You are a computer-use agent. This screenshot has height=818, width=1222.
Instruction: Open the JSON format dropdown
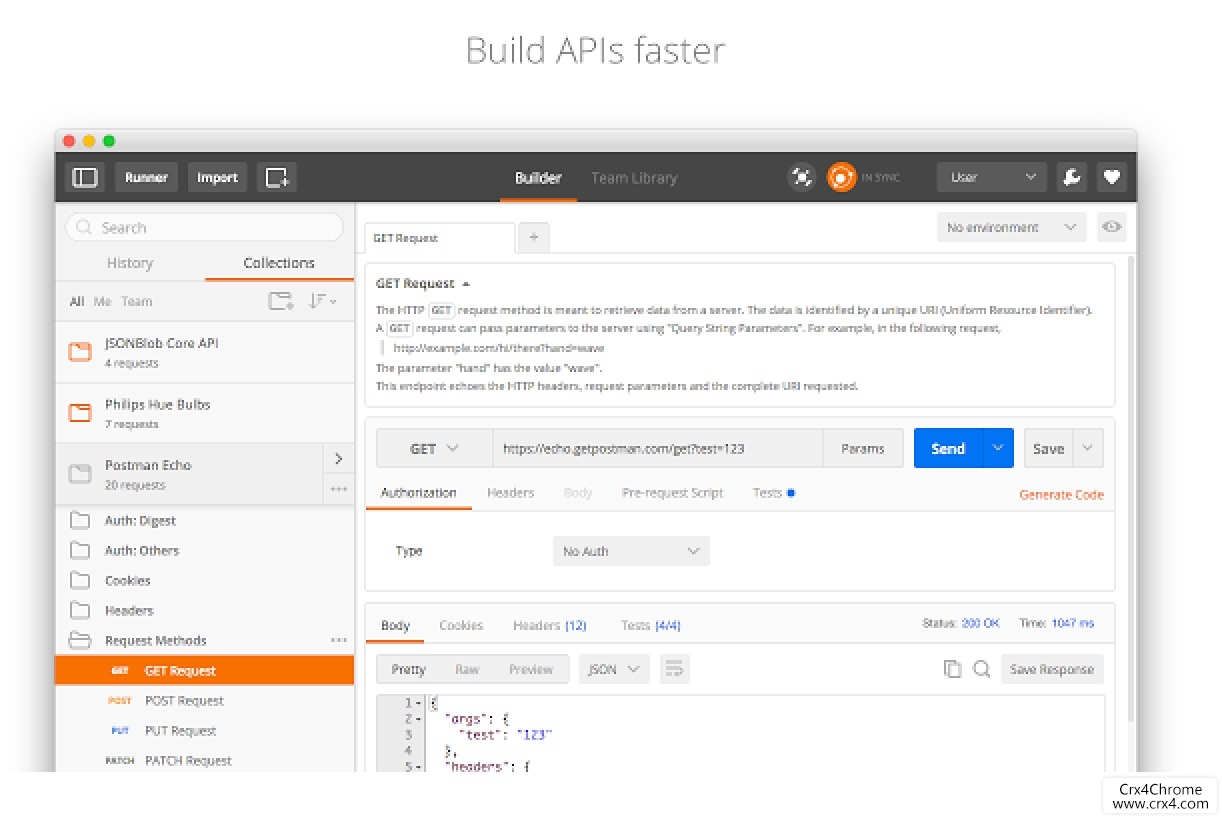click(614, 669)
